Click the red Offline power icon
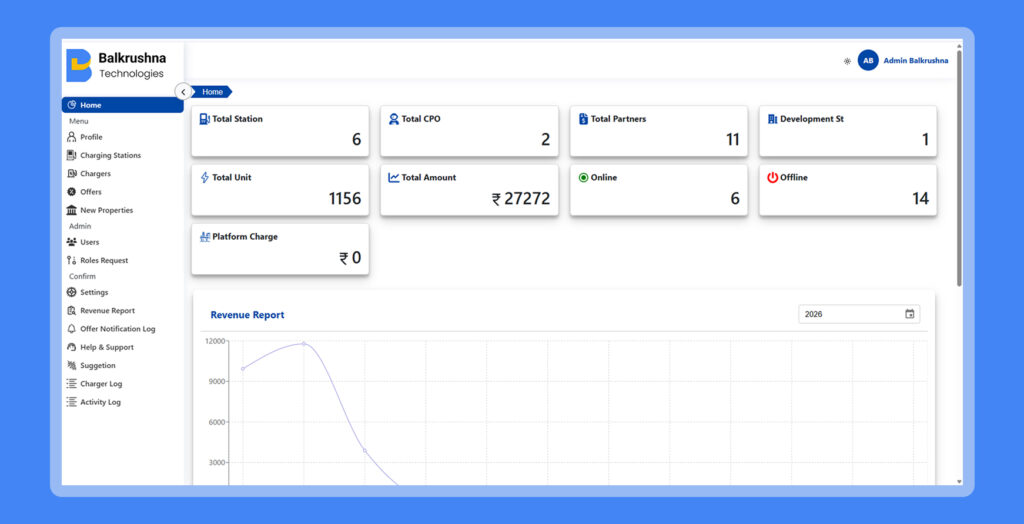1024x524 pixels. [x=773, y=177]
